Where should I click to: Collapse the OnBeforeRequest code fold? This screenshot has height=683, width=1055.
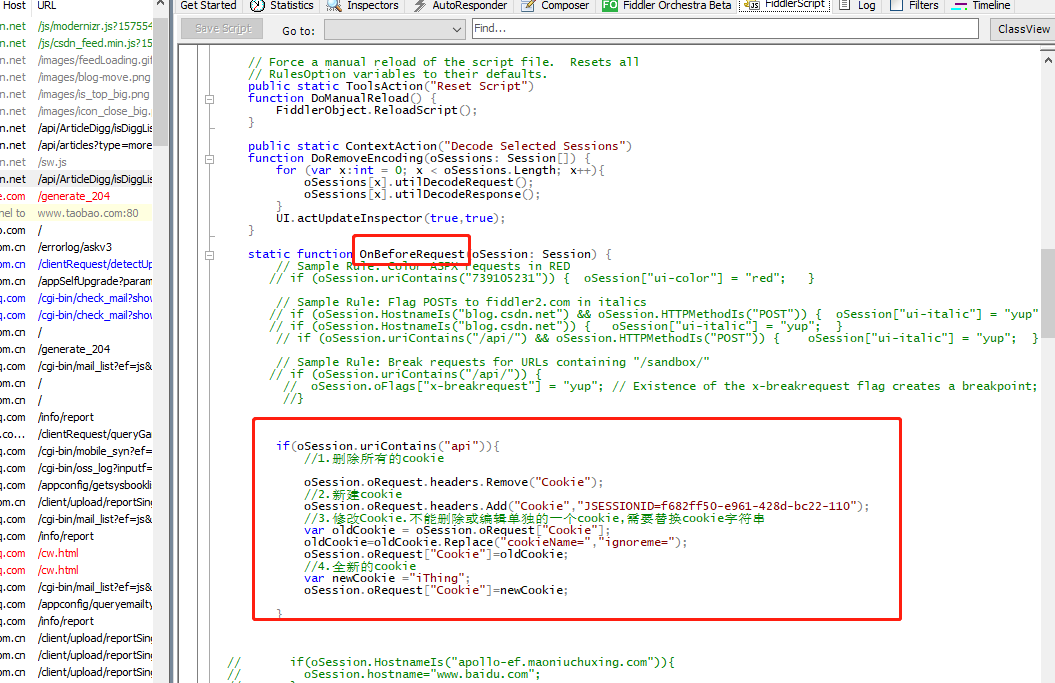[209, 255]
